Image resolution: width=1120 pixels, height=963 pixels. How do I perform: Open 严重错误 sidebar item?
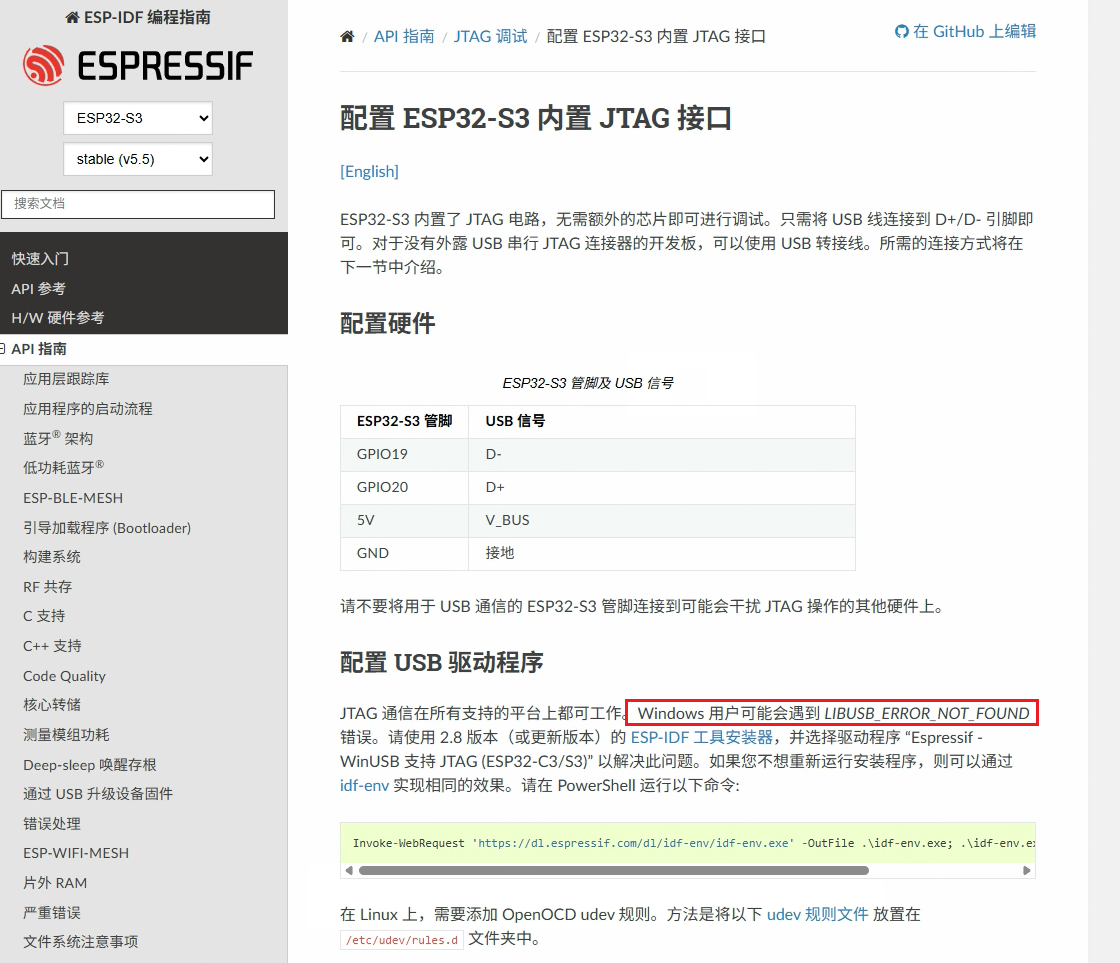pyautogui.click(x=51, y=912)
